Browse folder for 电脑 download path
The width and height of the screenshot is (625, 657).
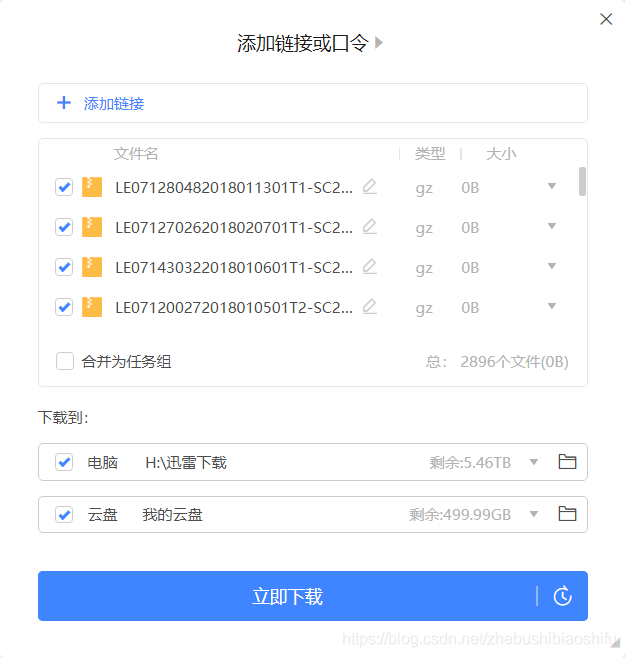pyautogui.click(x=568, y=462)
